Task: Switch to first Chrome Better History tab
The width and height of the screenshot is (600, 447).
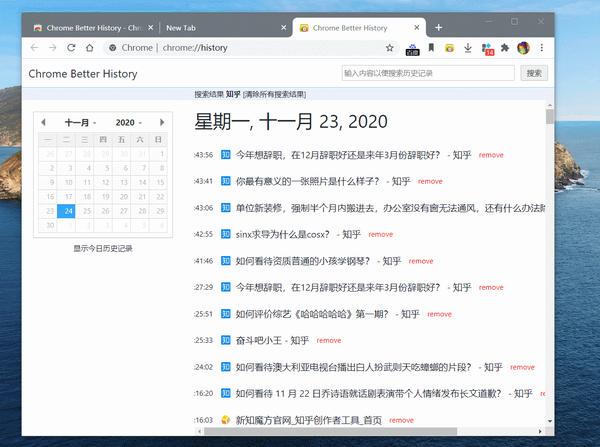Action: click(93, 28)
